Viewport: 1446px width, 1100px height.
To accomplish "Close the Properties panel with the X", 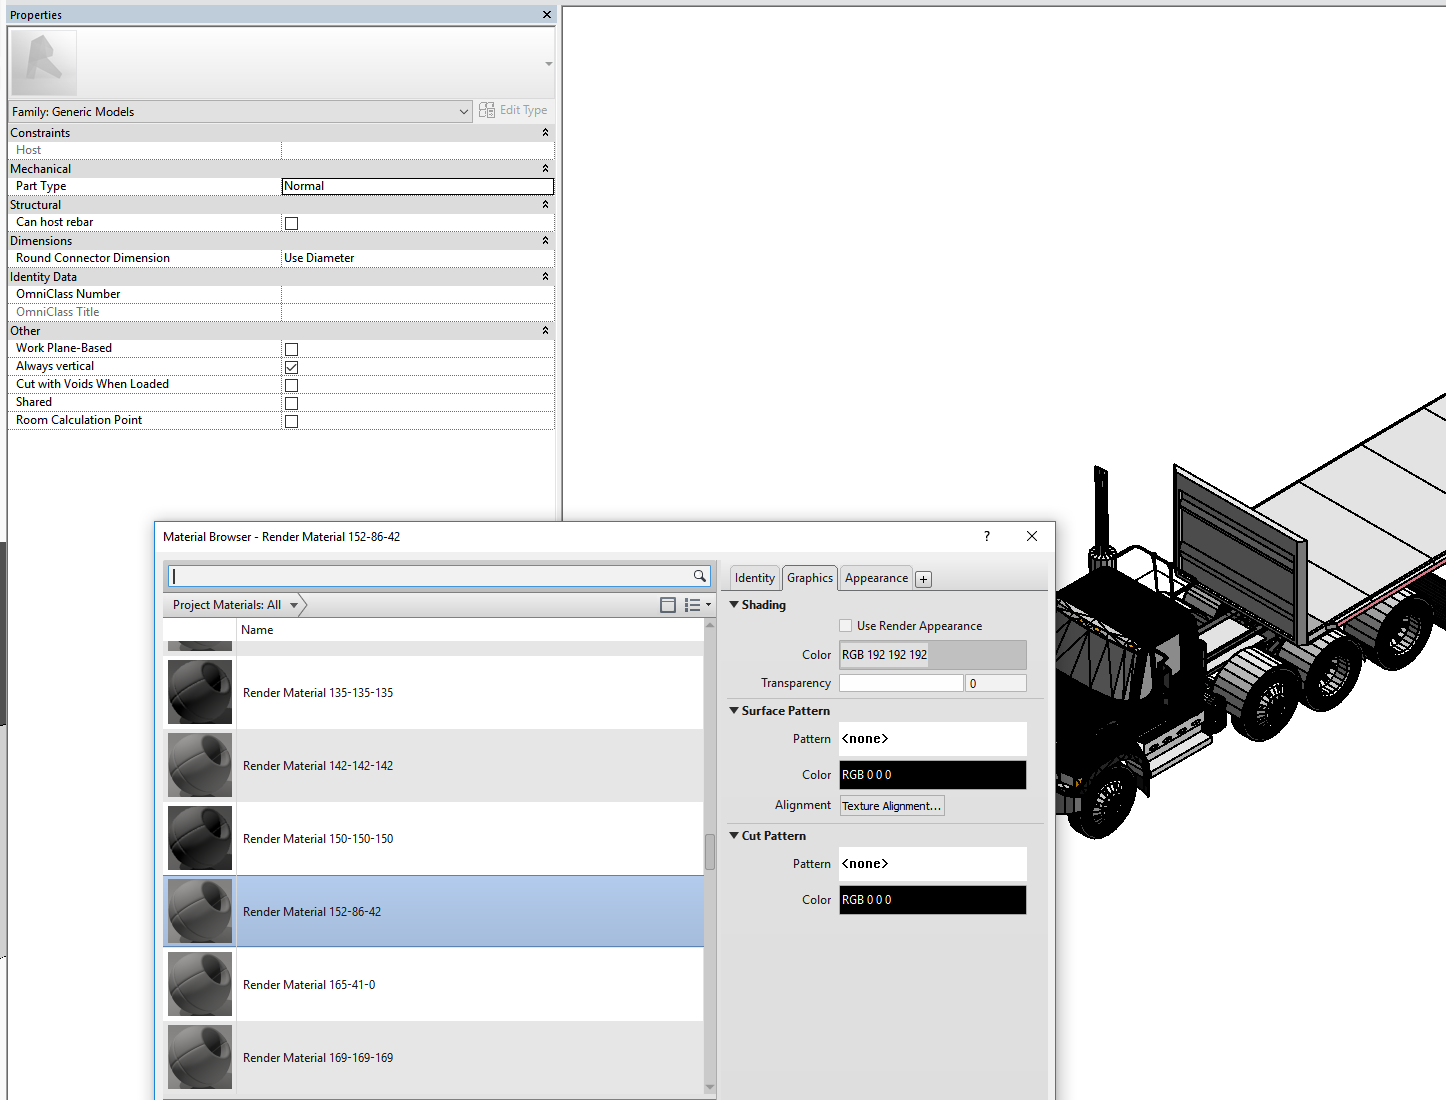I will click(546, 15).
